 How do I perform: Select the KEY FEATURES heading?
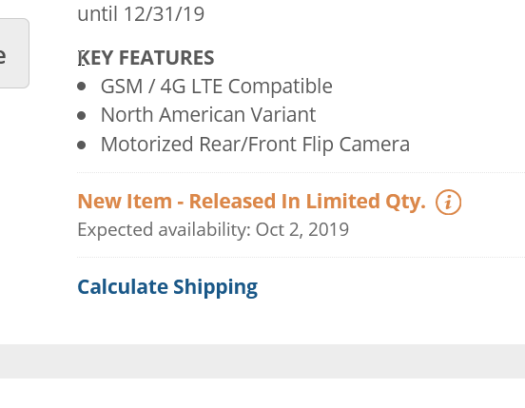tap(146, 58)
